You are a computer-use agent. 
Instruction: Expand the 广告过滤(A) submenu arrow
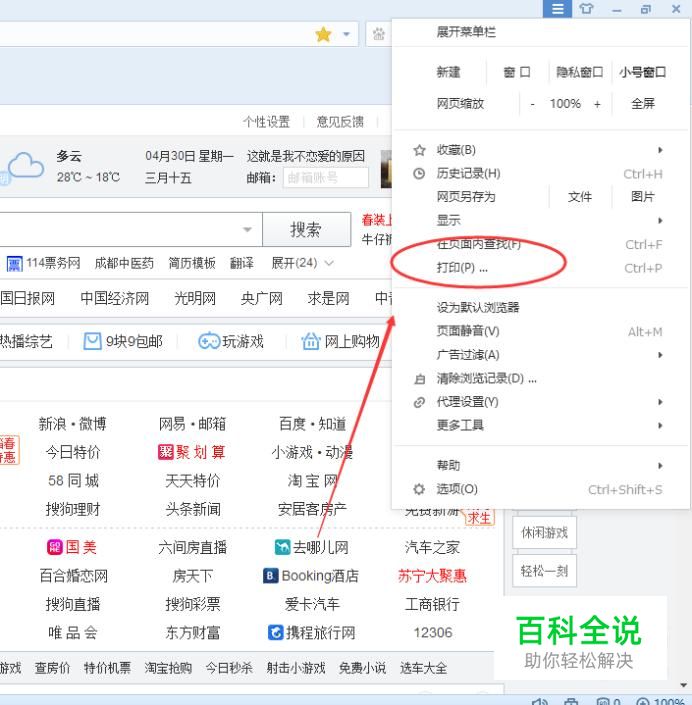point(660,355)
